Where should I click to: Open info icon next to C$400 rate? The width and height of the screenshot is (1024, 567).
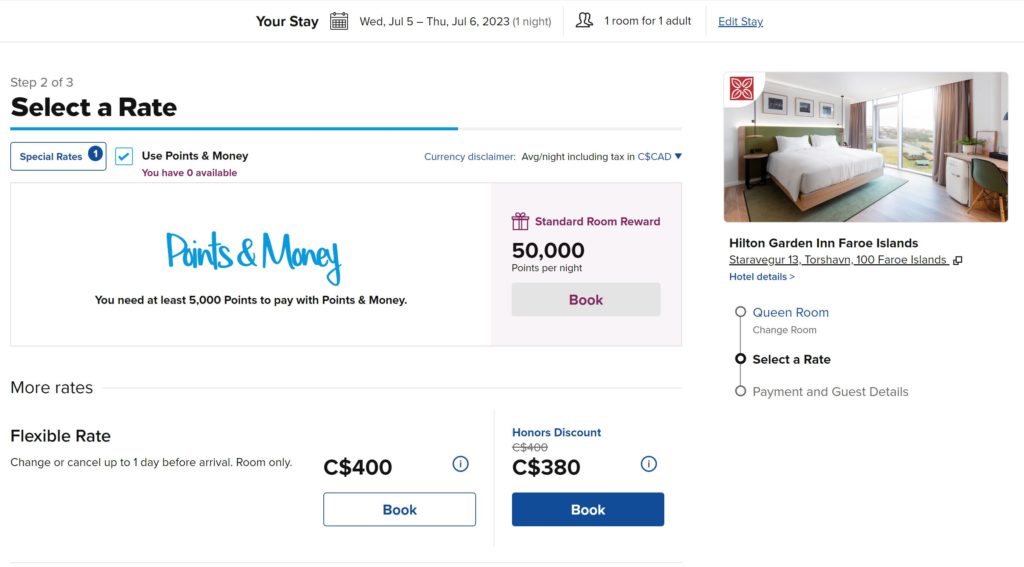(460, 464)
